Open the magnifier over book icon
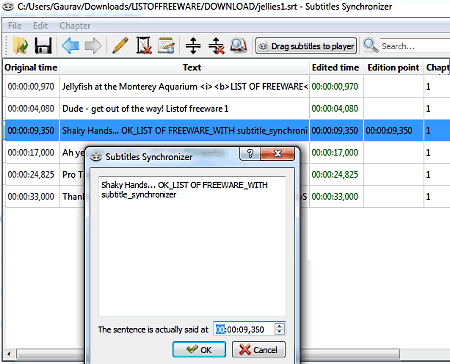Image resolution: width=450 pixels, height=364 pixels. 239,46
